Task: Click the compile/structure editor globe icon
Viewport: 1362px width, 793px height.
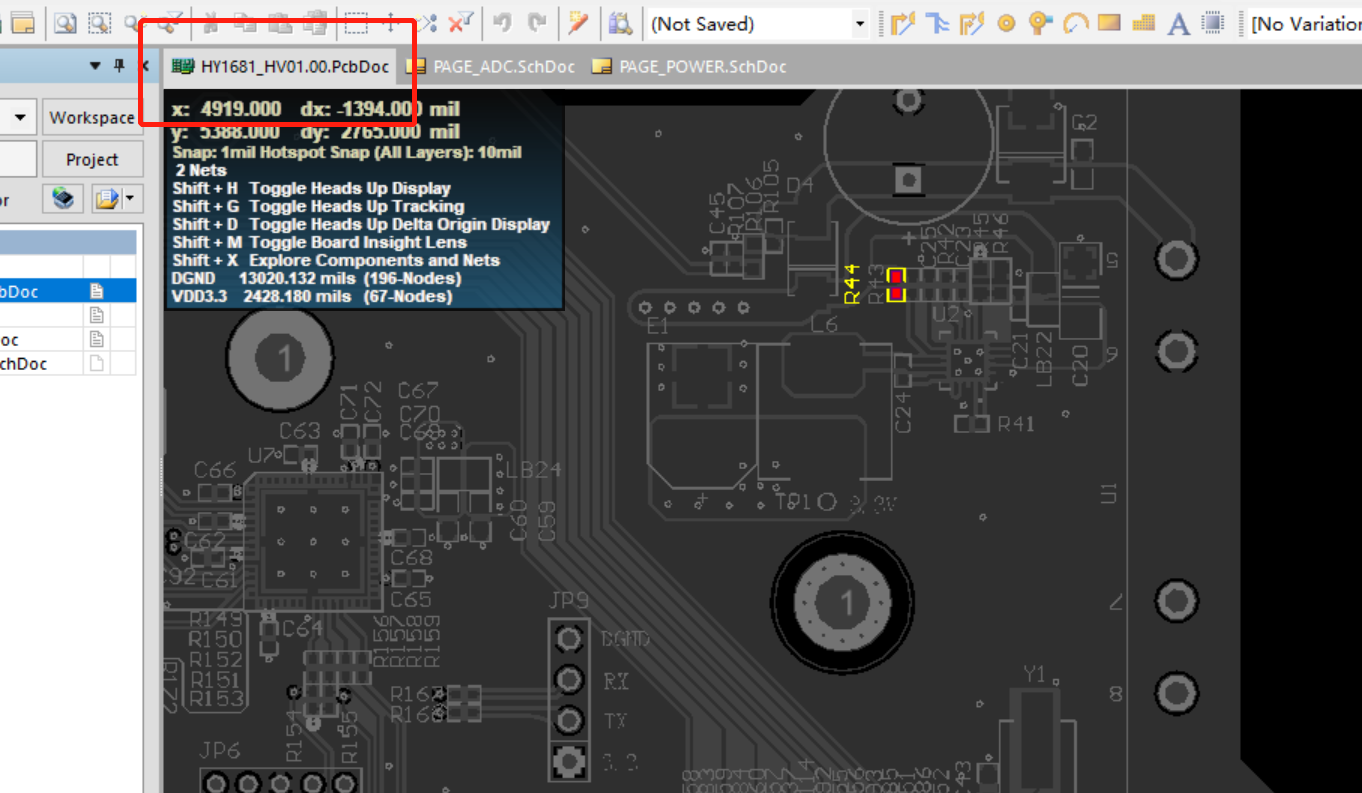Action: 64,198
